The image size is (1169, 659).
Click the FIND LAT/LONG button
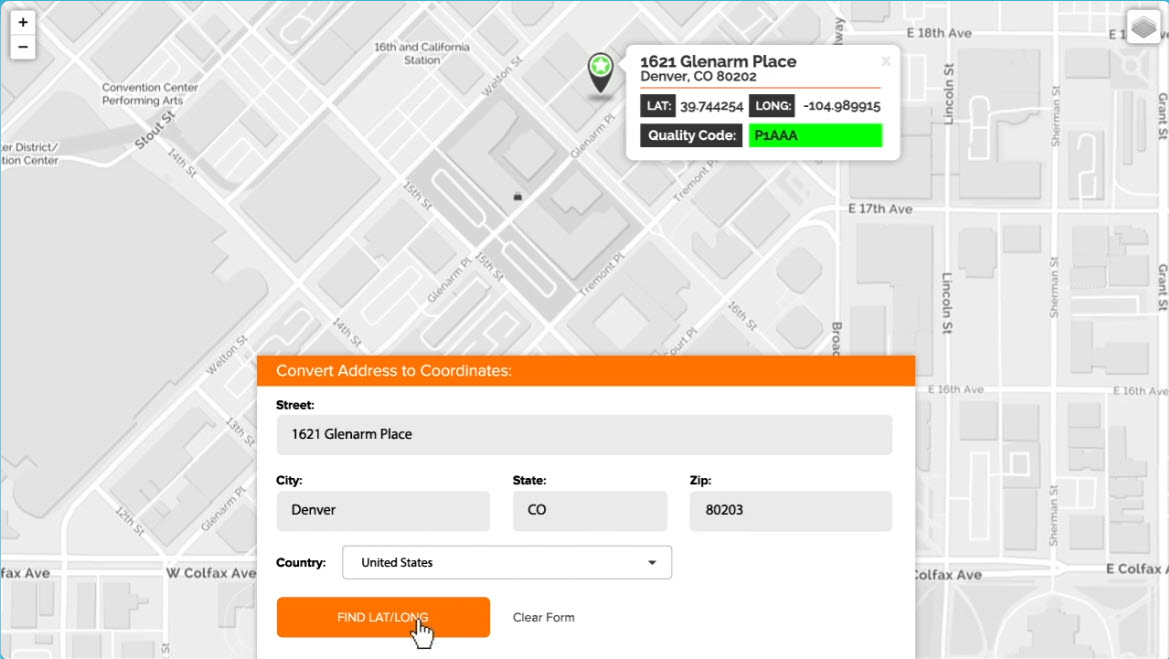pos(383,617)
